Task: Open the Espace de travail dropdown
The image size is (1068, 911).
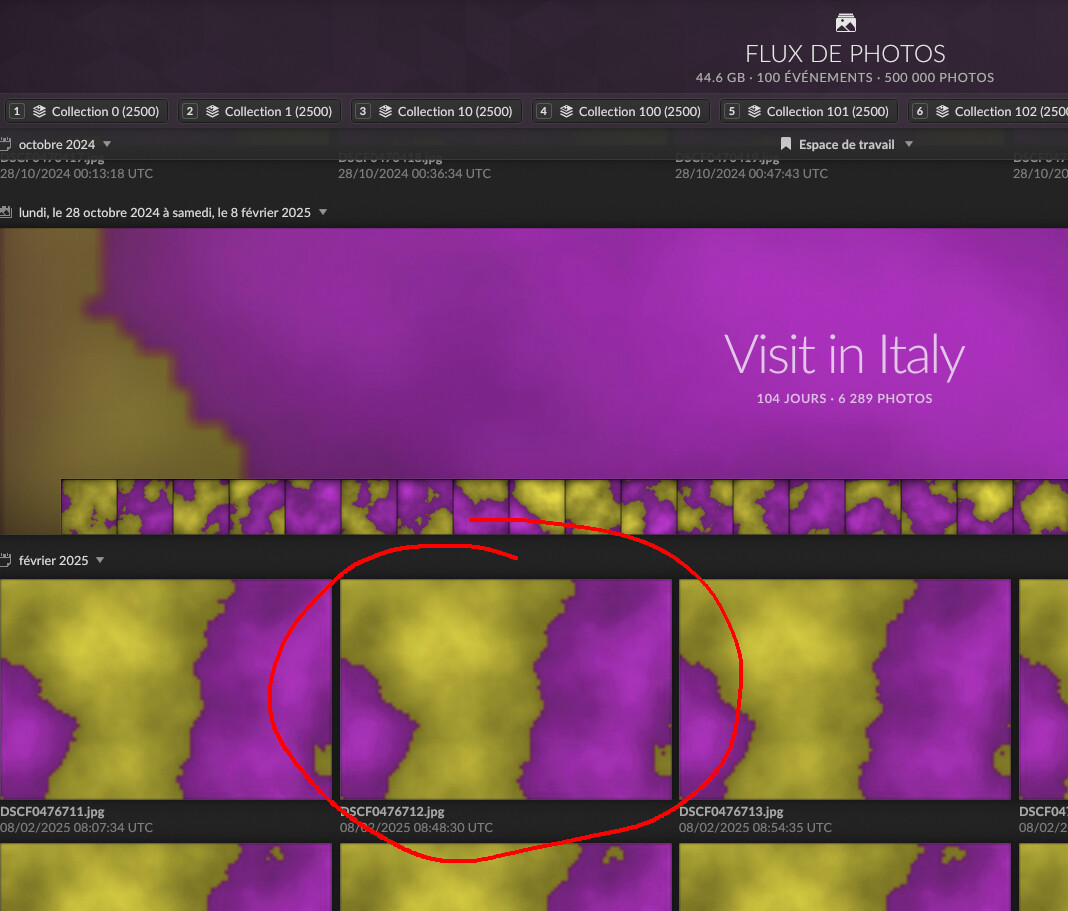Action: [908, 144]
